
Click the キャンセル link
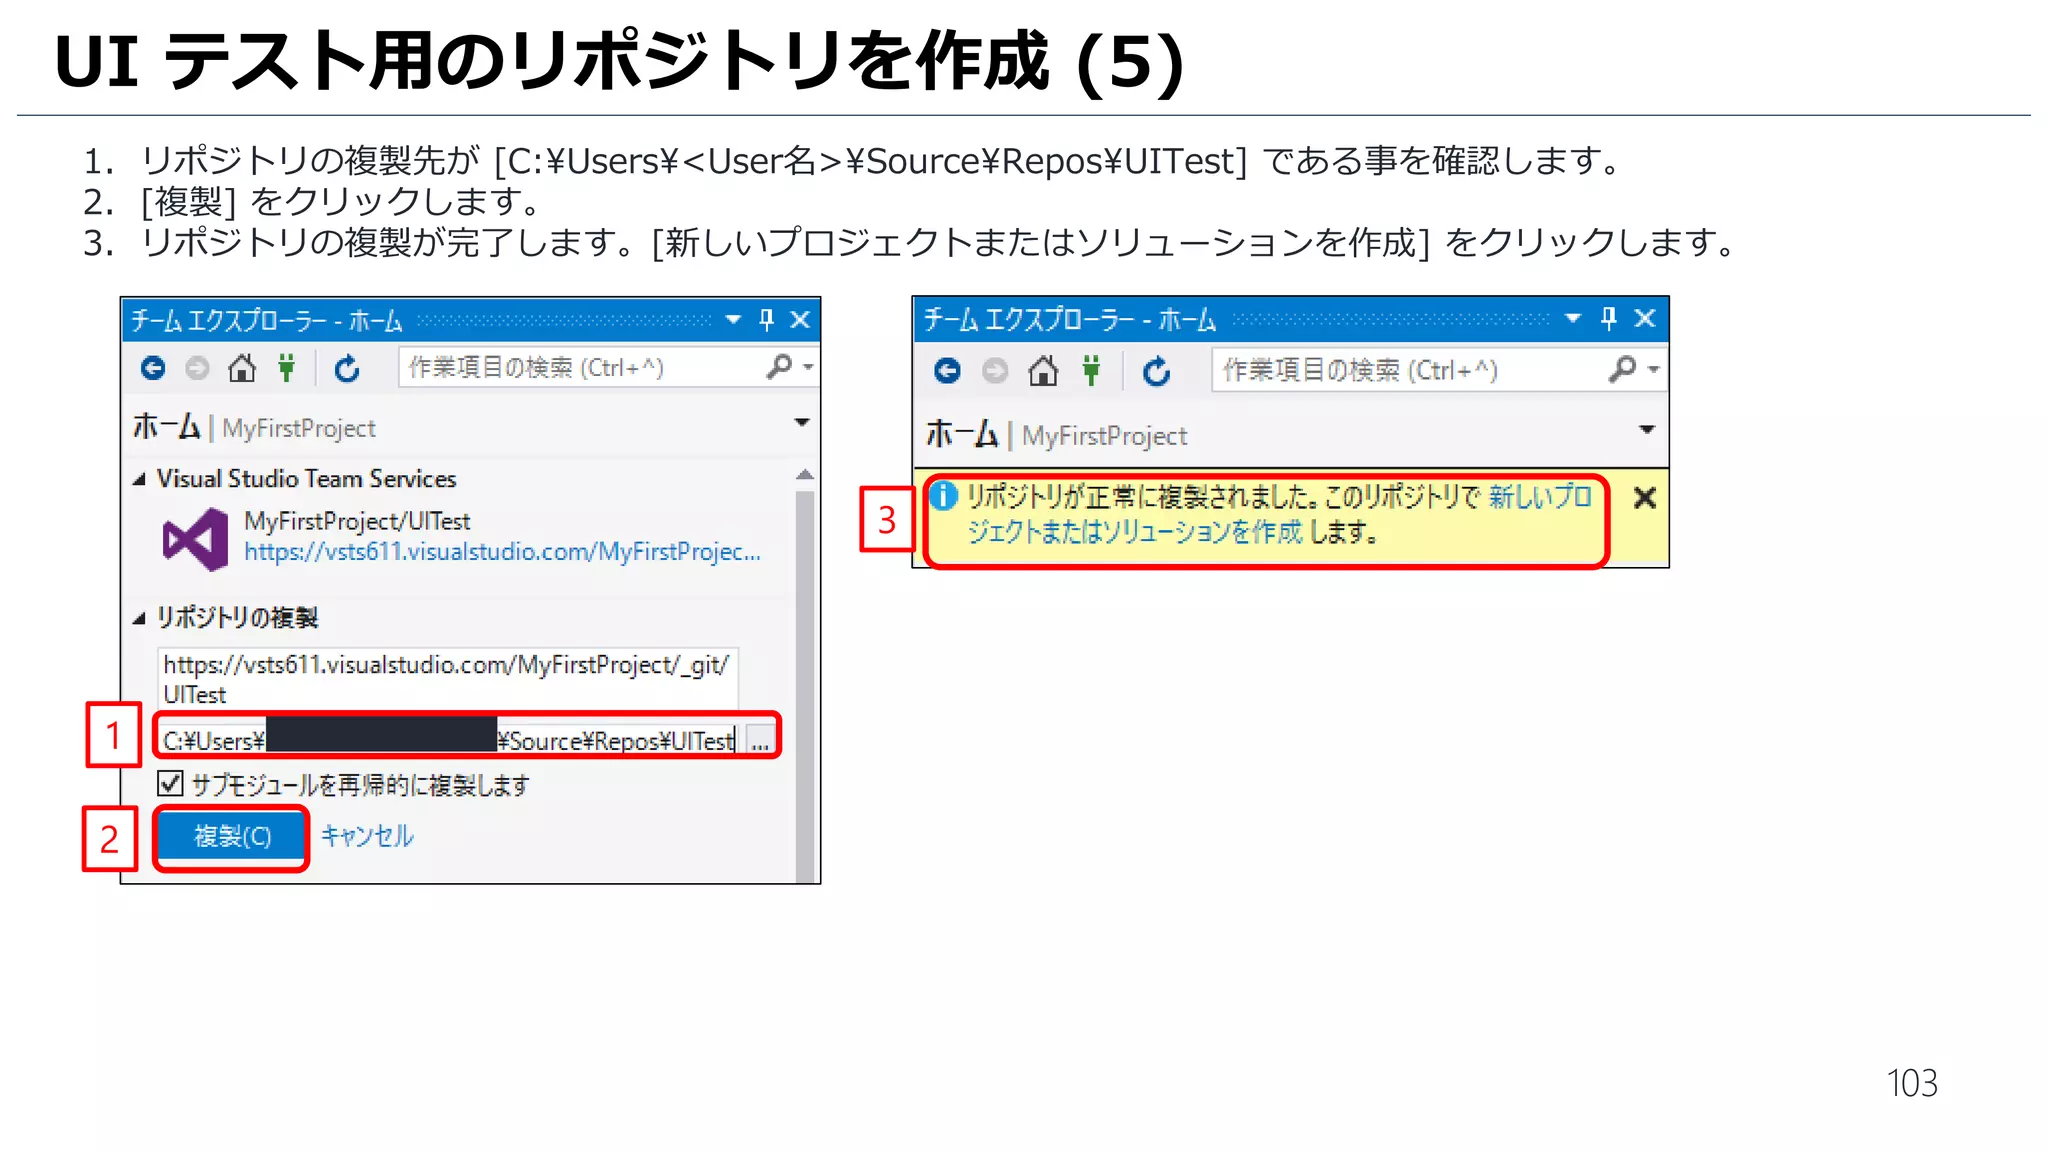[367, 836]
